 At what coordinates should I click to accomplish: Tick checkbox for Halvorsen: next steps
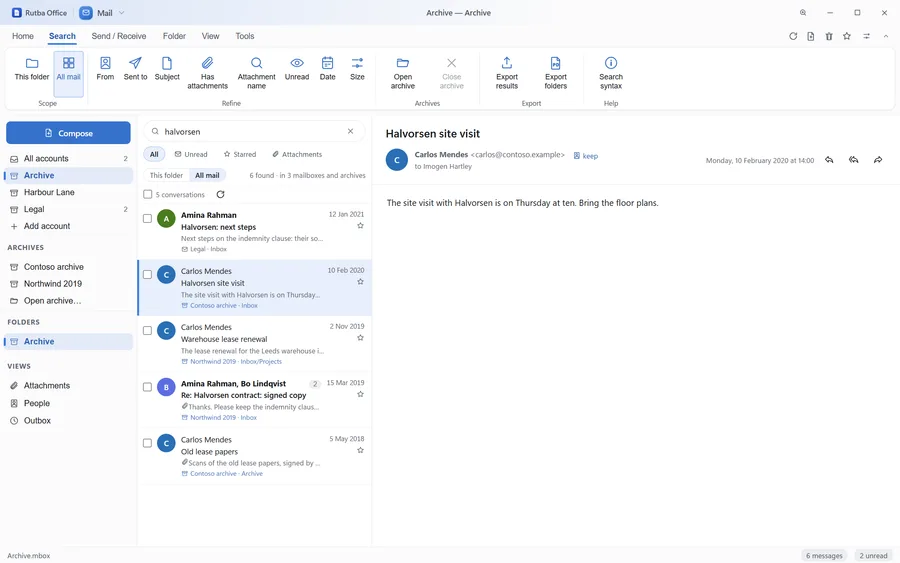(148, 219)
